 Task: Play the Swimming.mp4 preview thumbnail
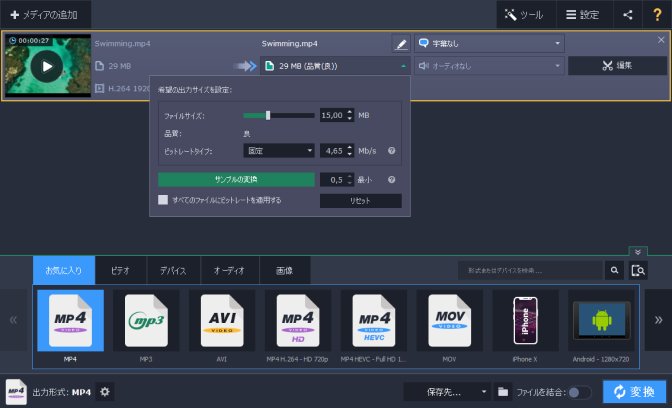click(x=47, y=66)
